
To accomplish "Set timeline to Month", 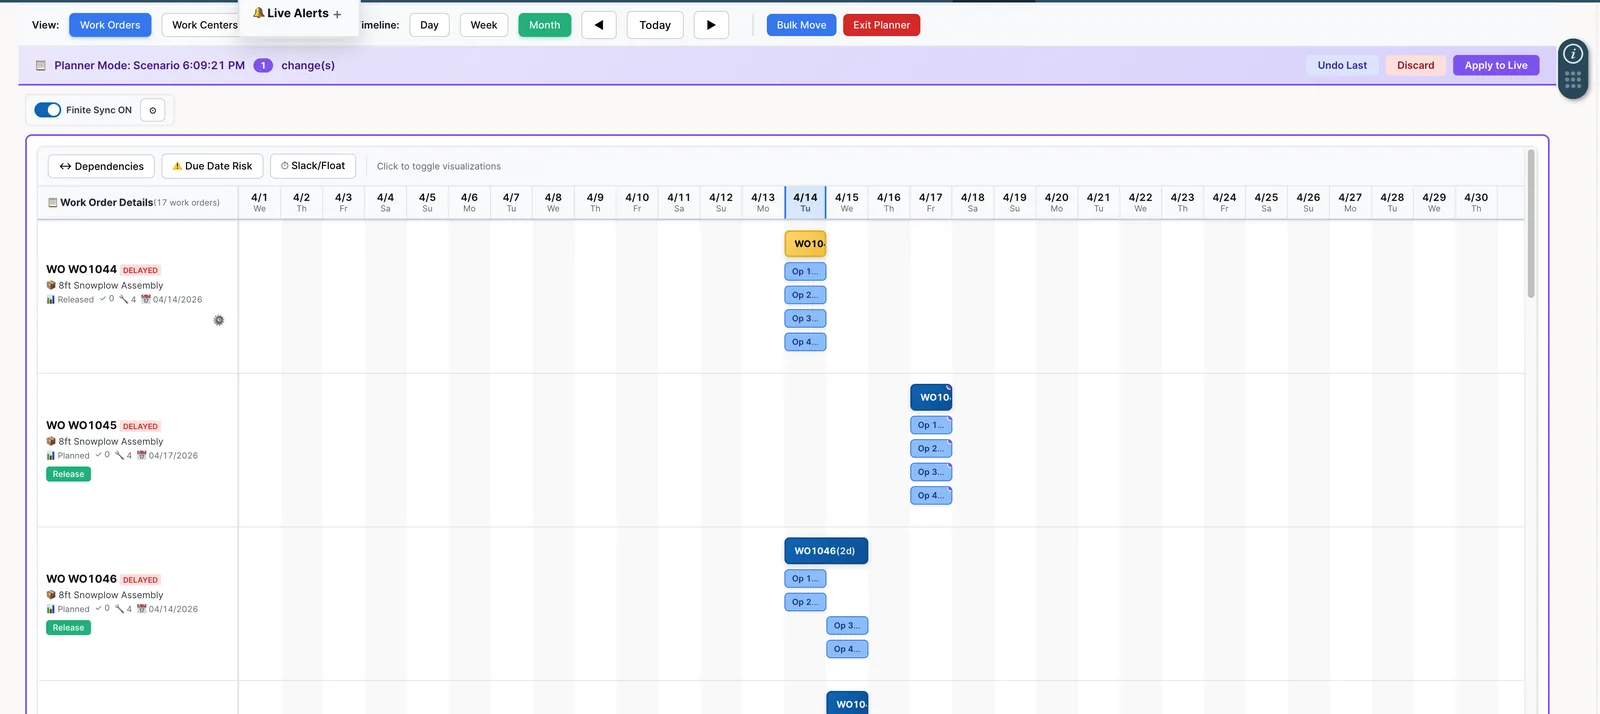I will (x=545, y=25).
